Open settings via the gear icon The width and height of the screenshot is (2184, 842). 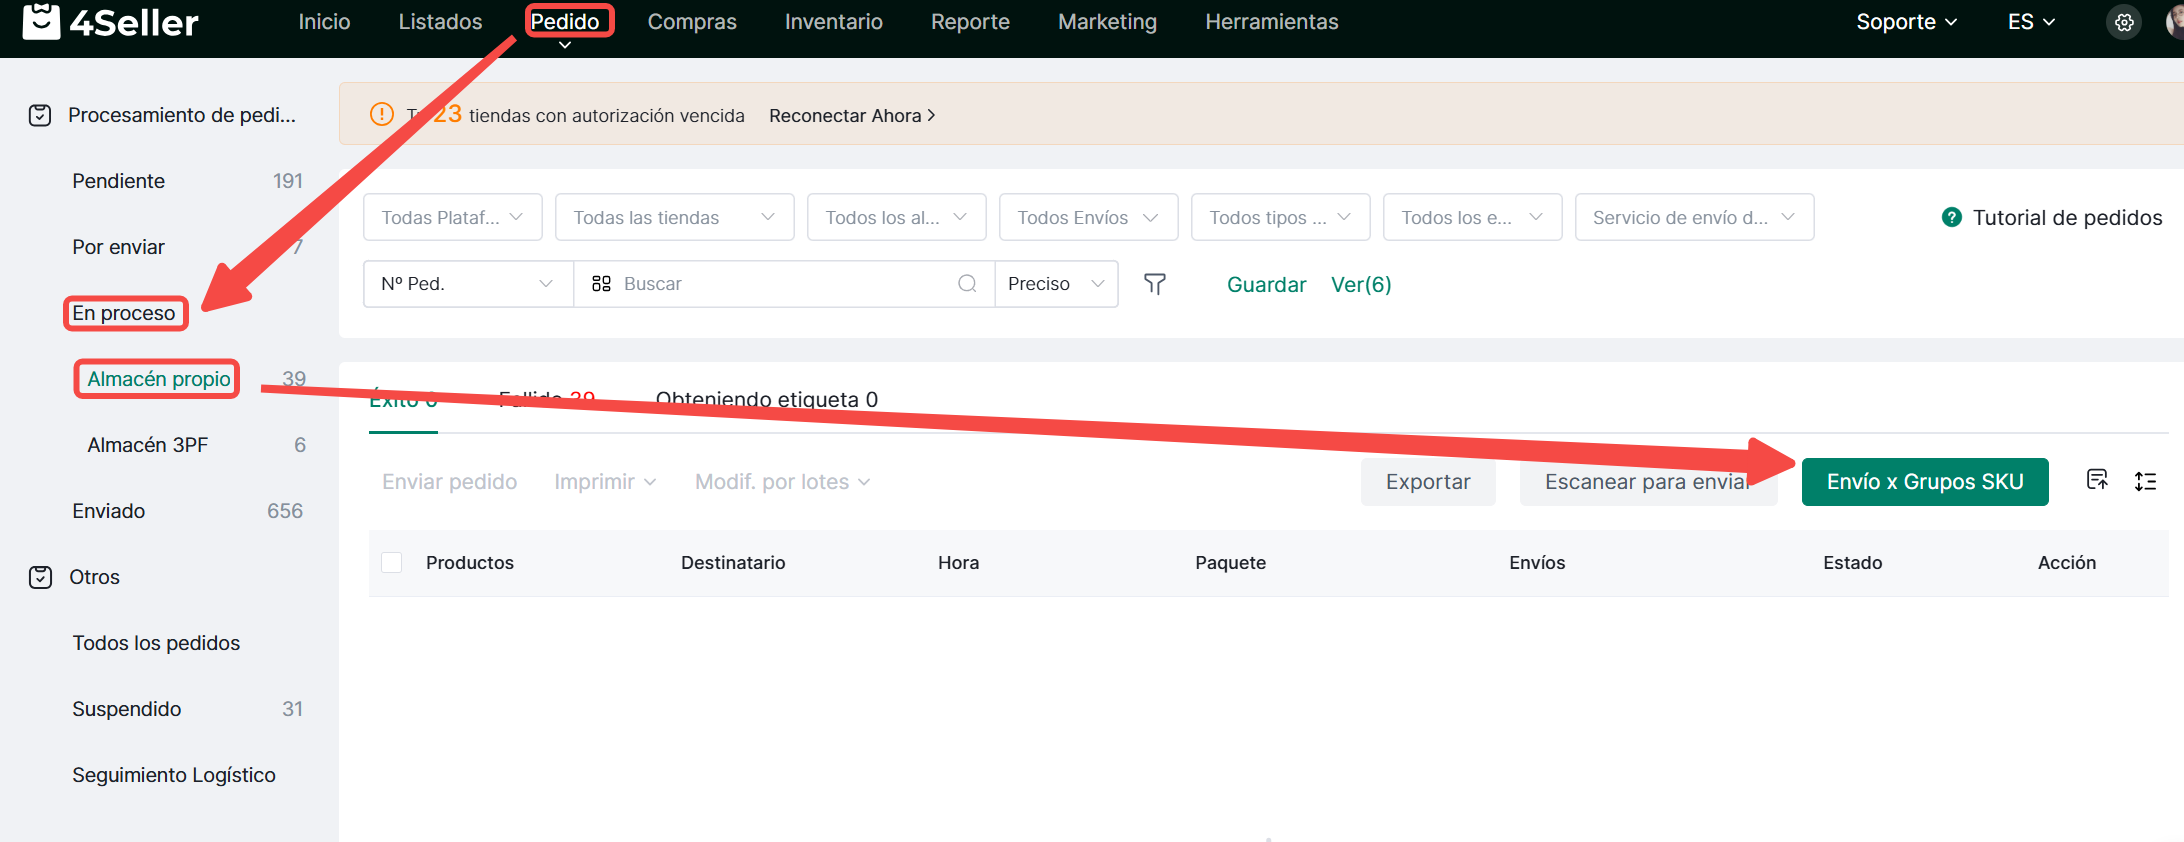(2124, 22)
